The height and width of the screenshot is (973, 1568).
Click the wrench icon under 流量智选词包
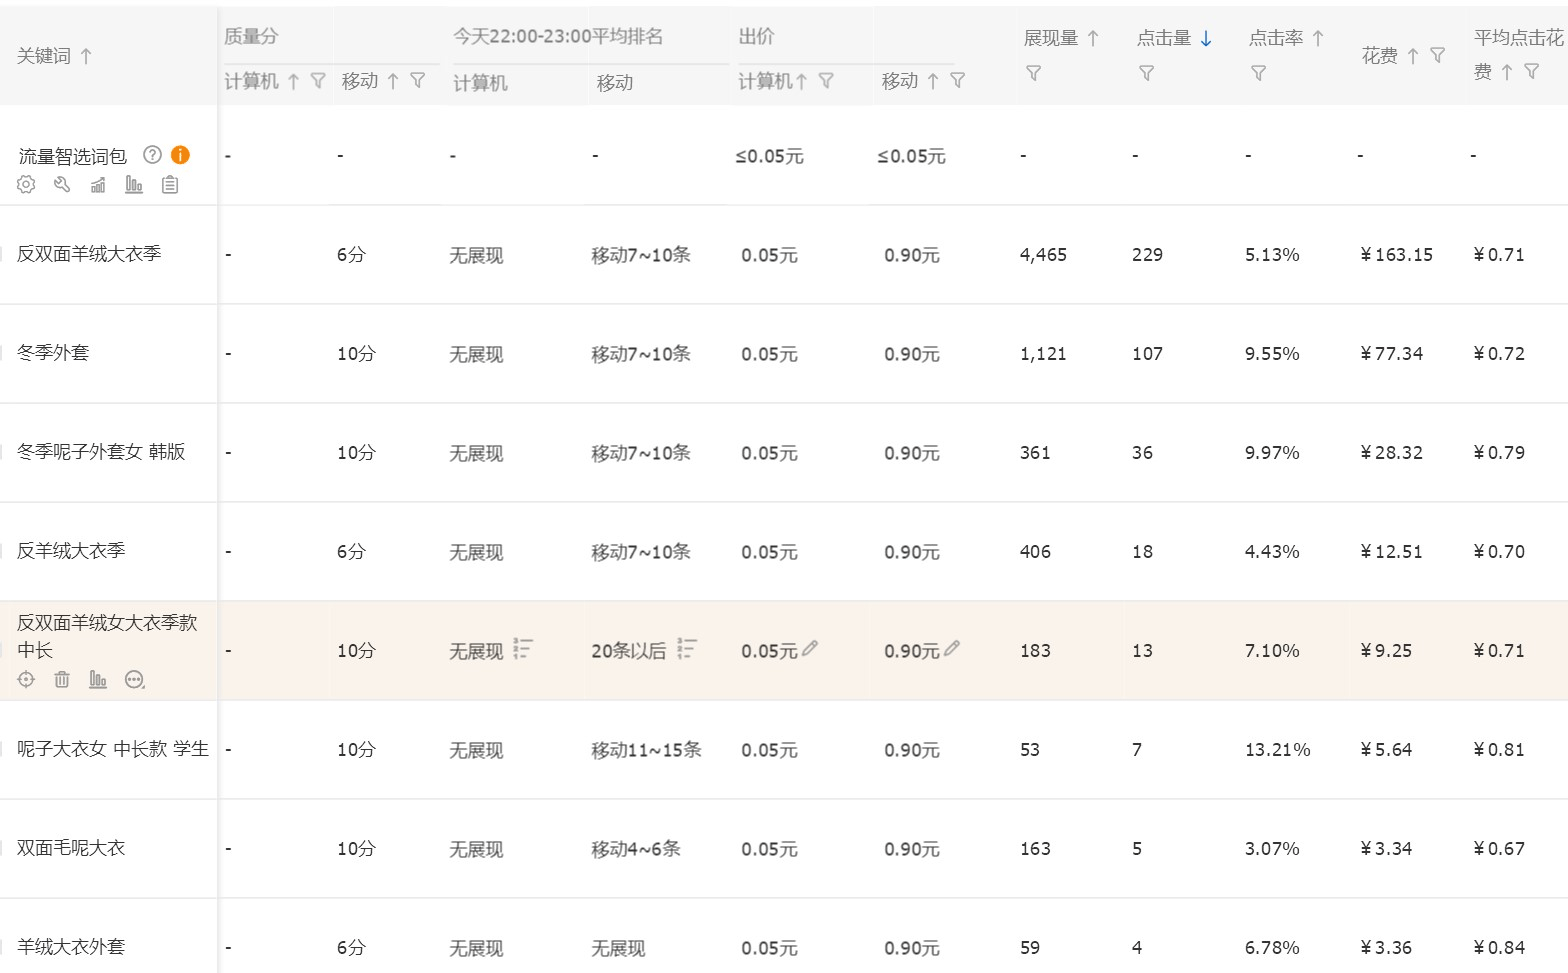[x=62, y=185]
